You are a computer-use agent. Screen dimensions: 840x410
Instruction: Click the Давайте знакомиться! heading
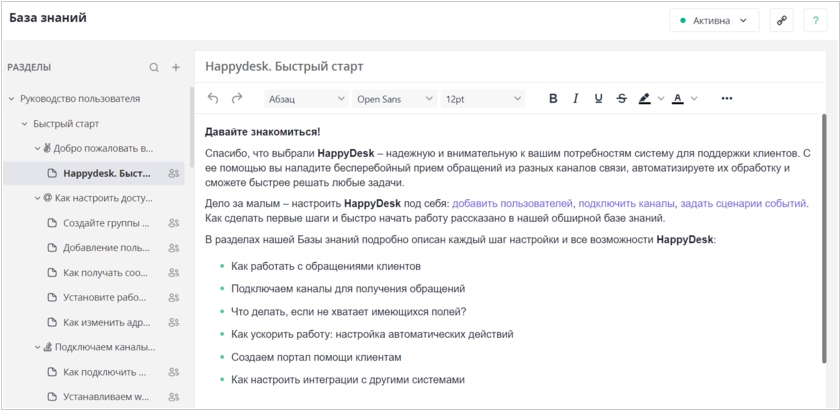(x=262, y=132)
